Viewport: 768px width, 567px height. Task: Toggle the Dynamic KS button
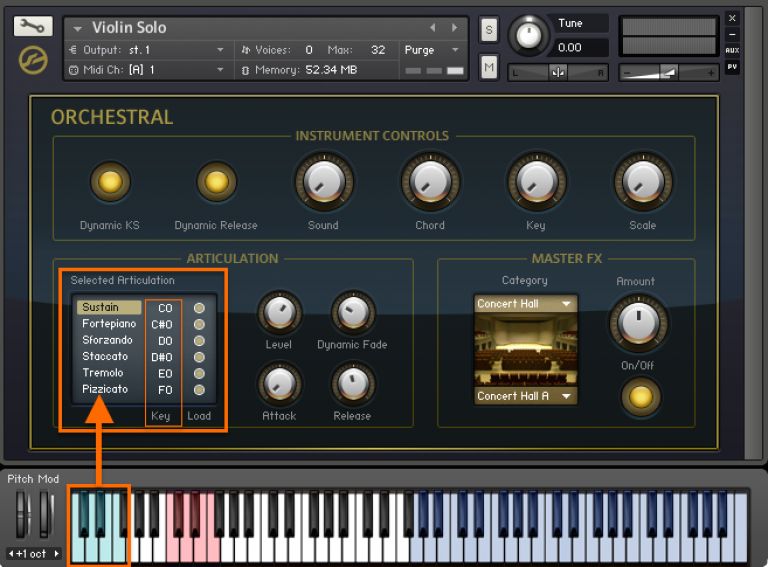[x=110, y=182]
